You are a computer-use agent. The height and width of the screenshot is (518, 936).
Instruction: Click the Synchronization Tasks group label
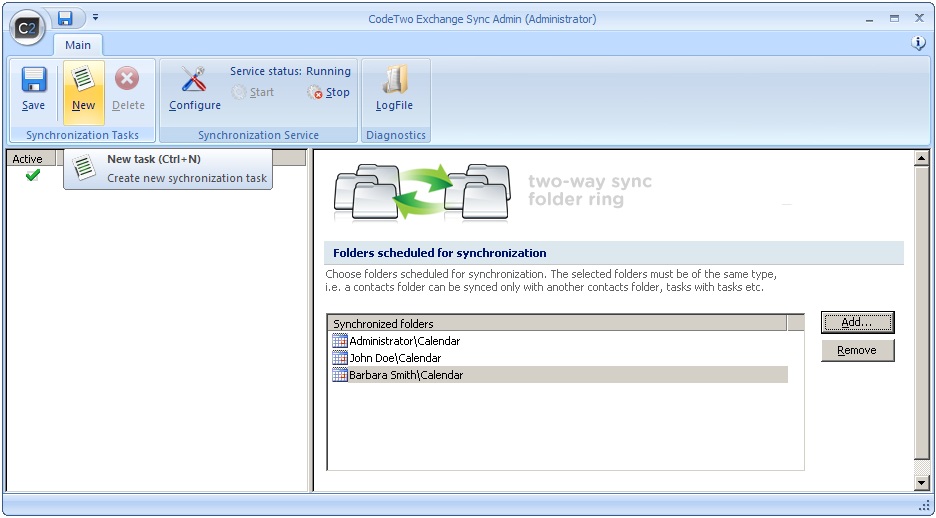point(82,135)
